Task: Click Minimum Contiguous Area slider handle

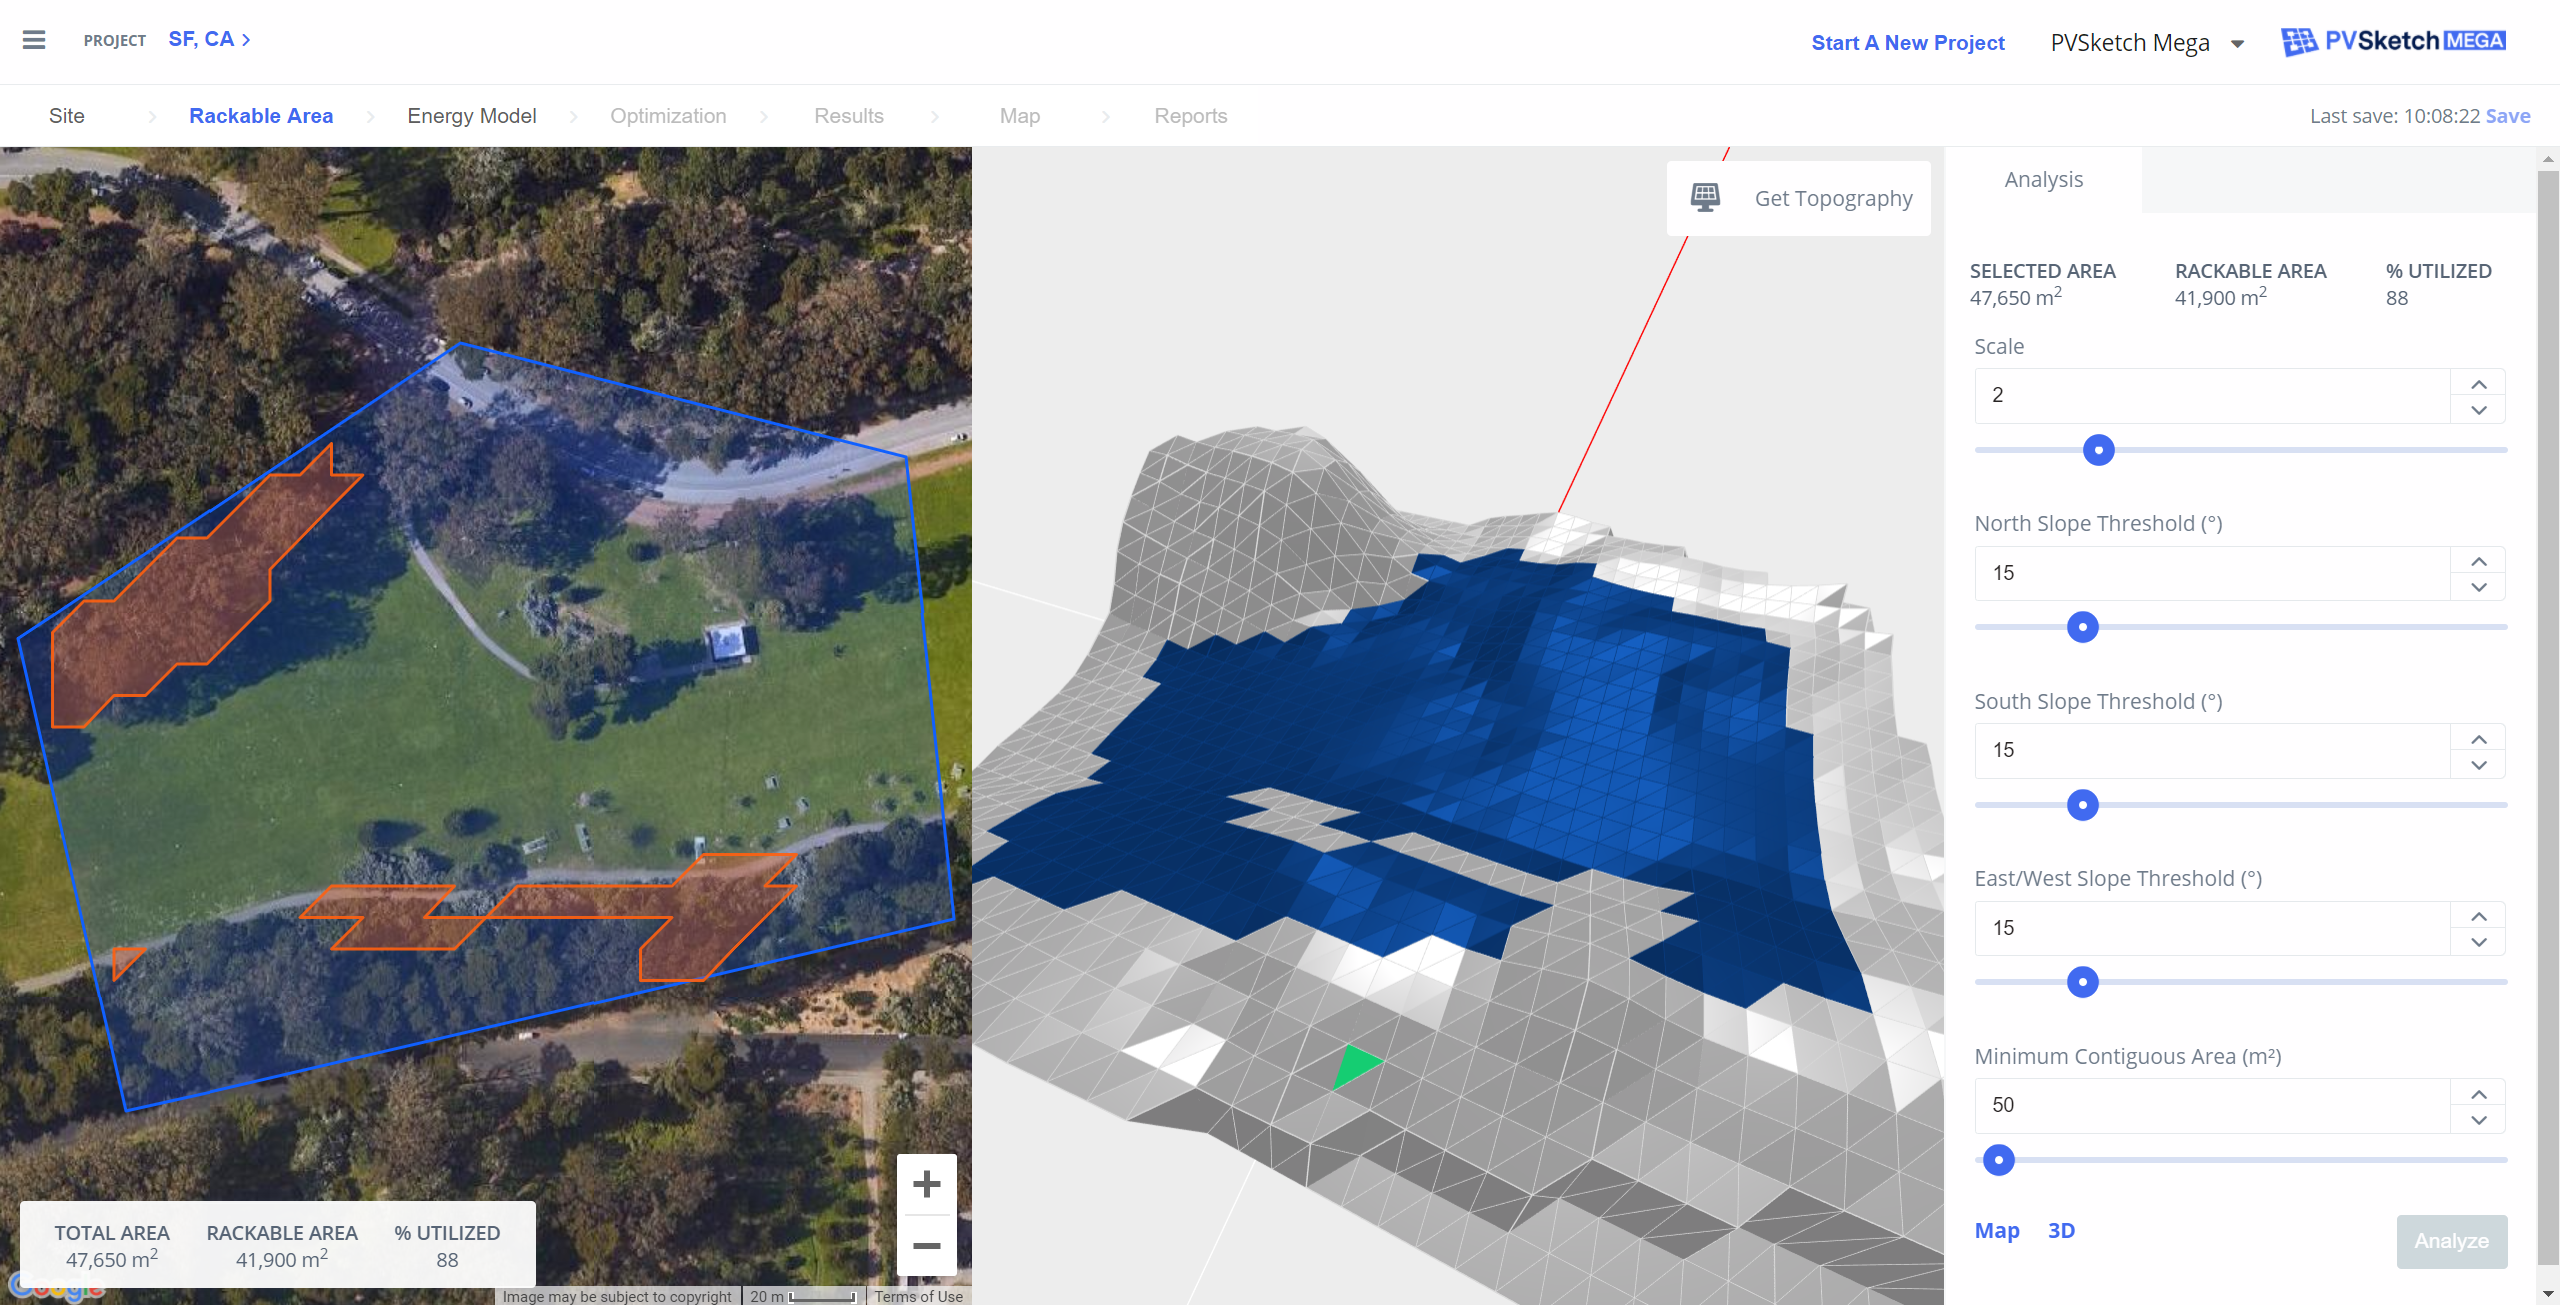Action: 1998,1160
